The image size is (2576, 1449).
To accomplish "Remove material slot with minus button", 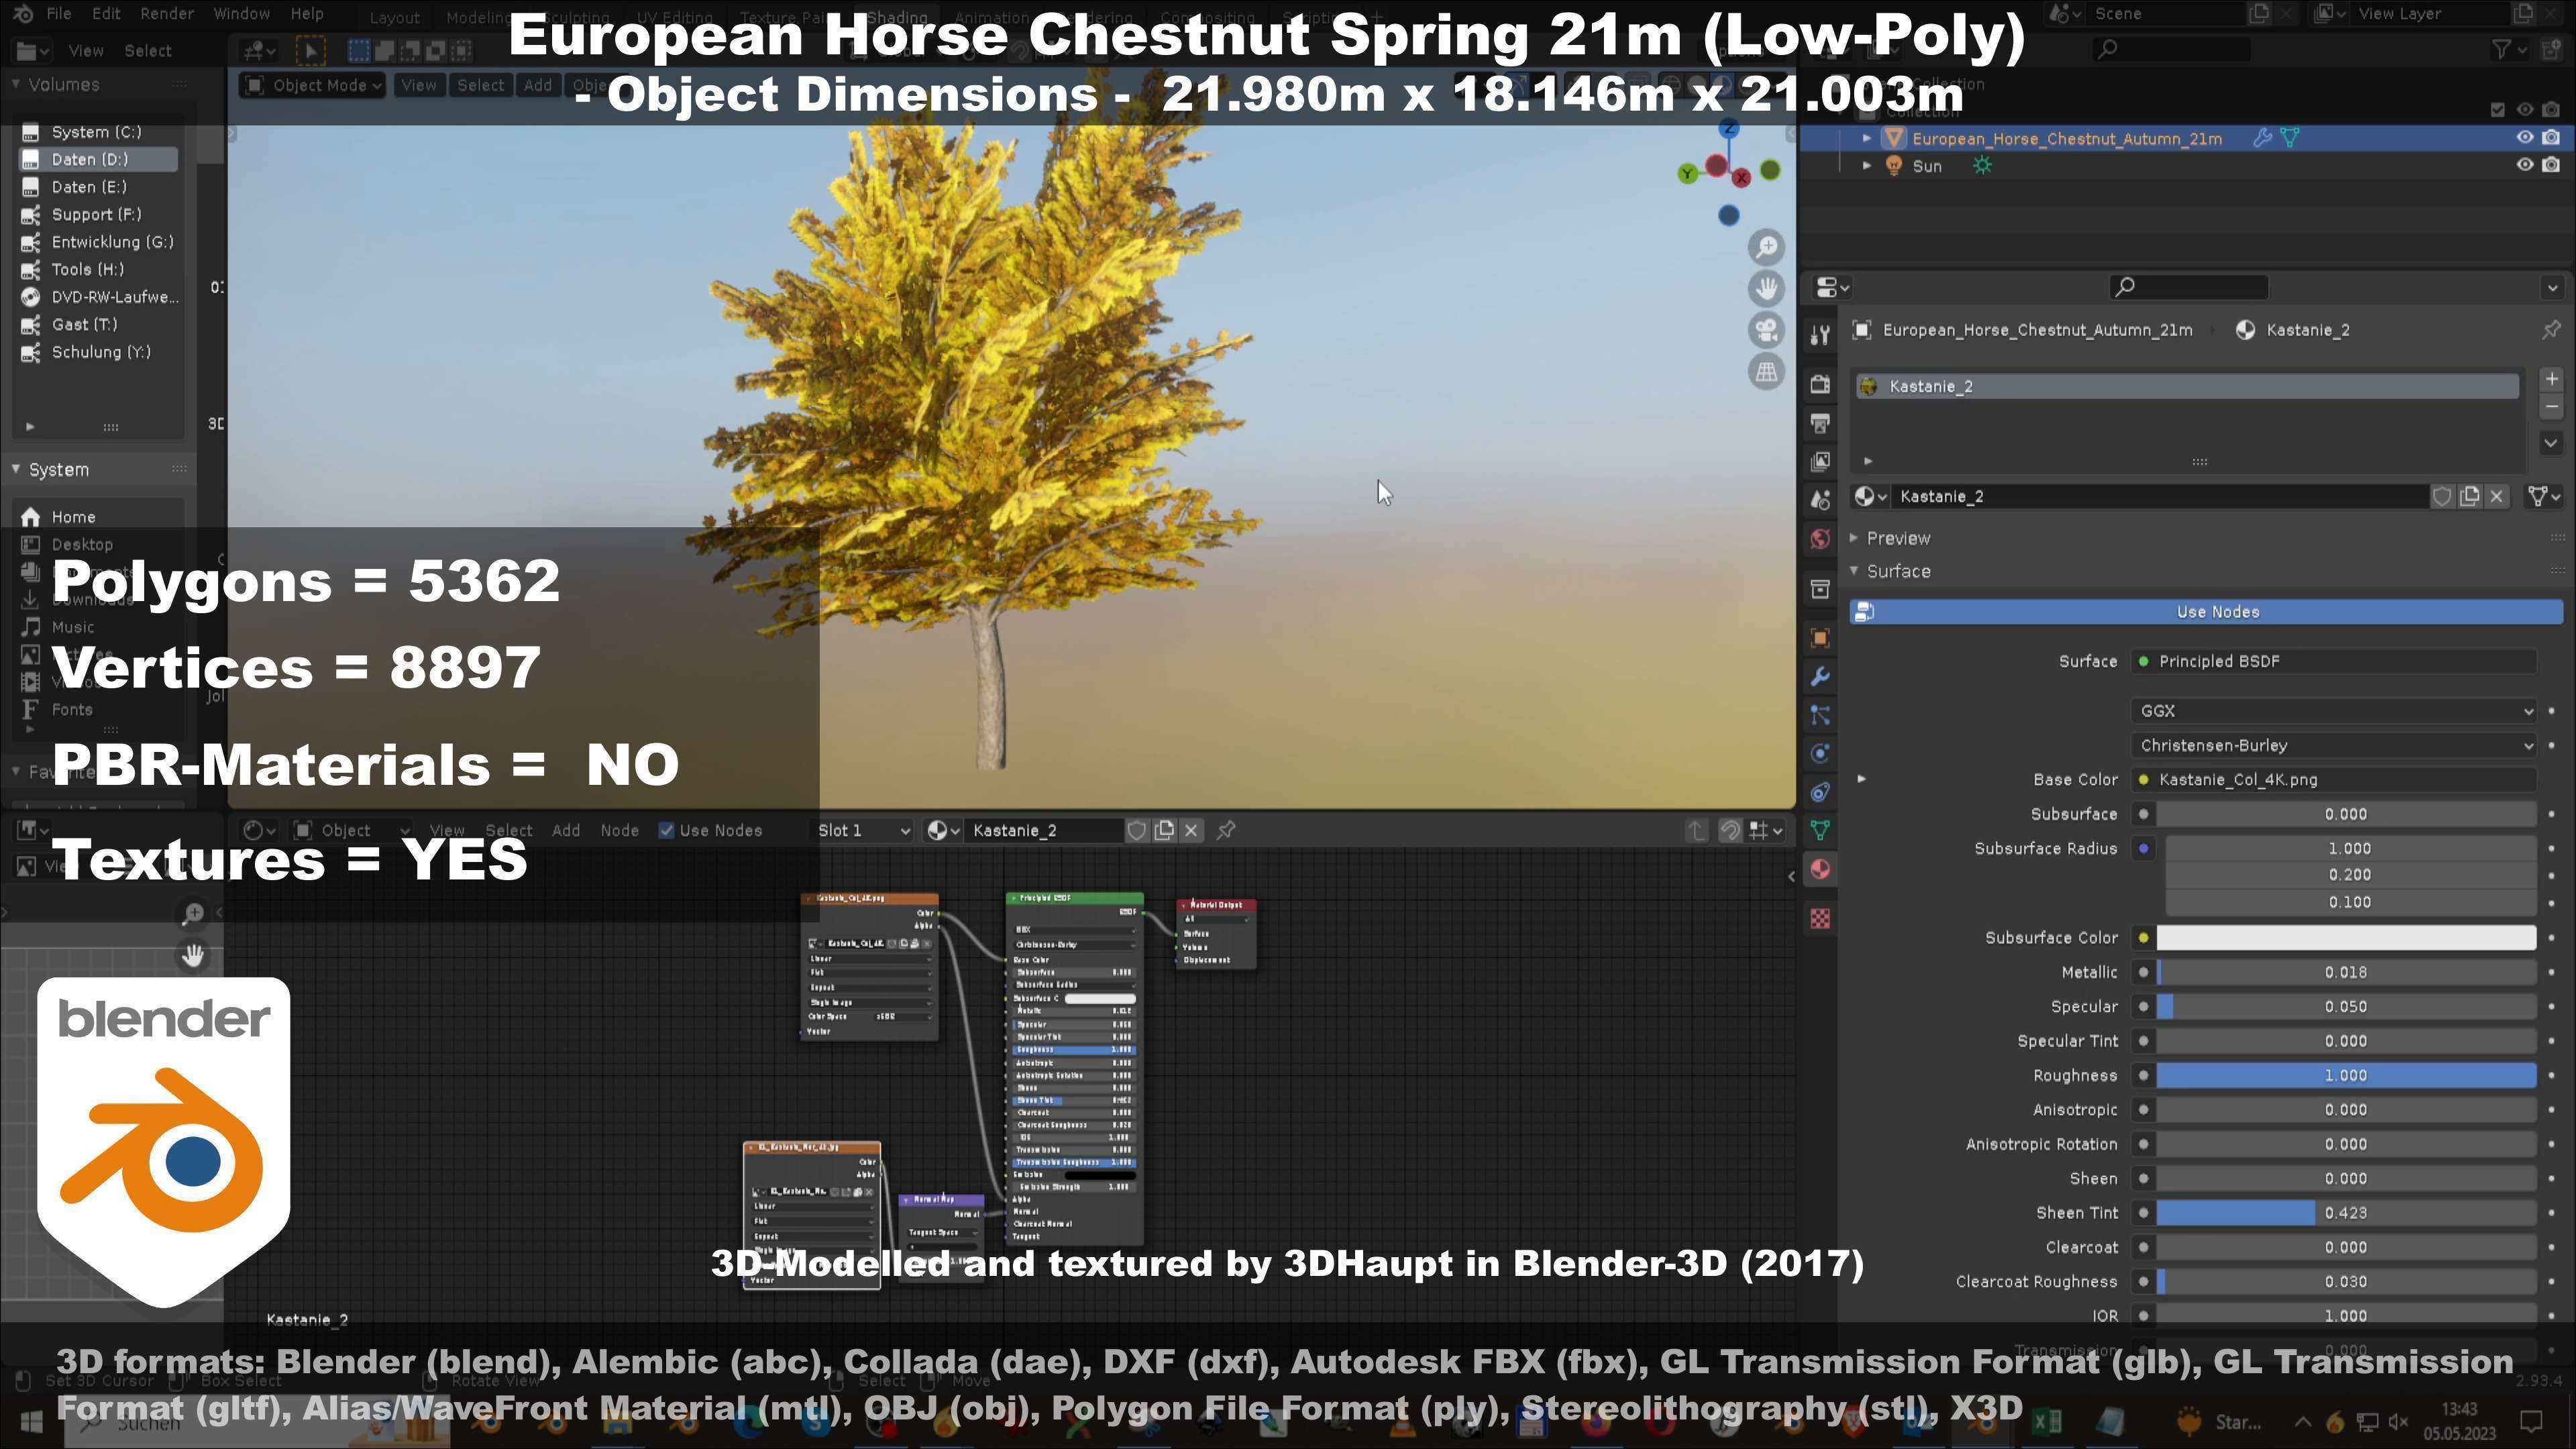I will click(2551, 406).
